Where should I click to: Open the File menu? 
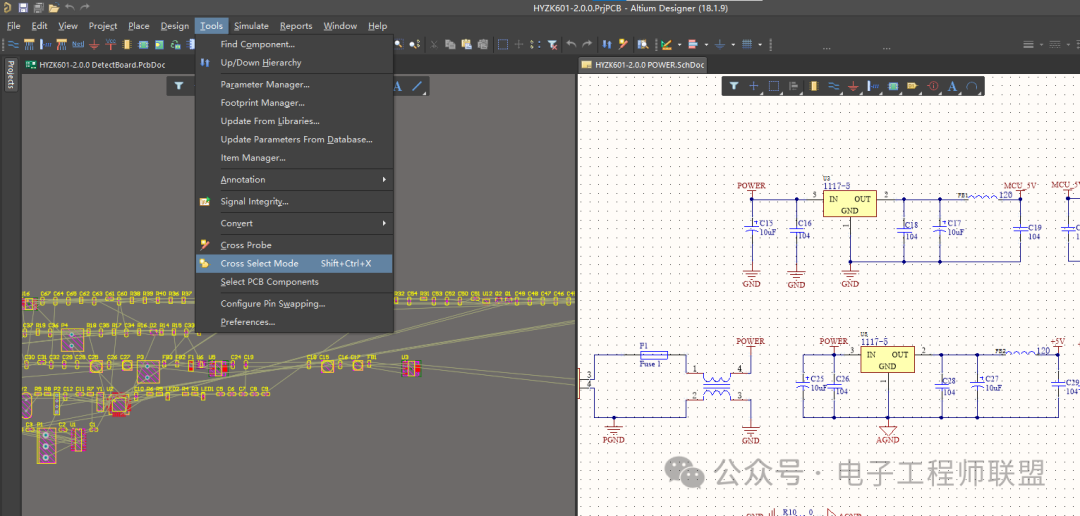click(14, 26)
